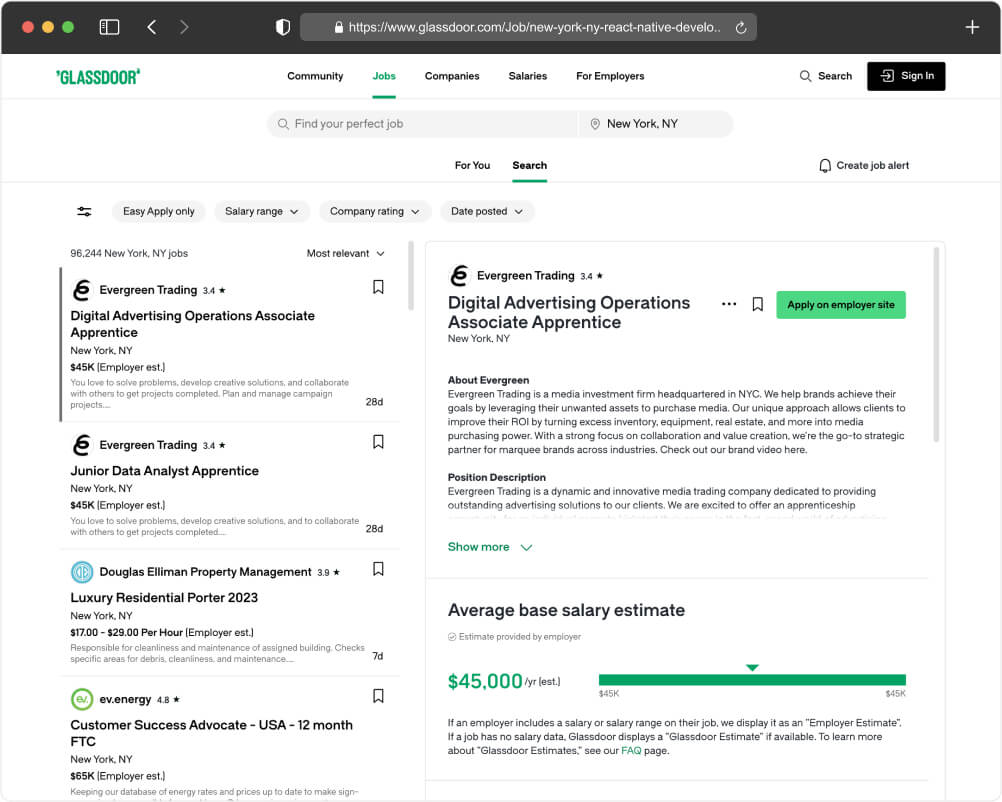Bookmark the Junior Data Analyst Apprentice listing
Image resolution: width=1002 pixels, height=802 pixels.
[378, 442]
